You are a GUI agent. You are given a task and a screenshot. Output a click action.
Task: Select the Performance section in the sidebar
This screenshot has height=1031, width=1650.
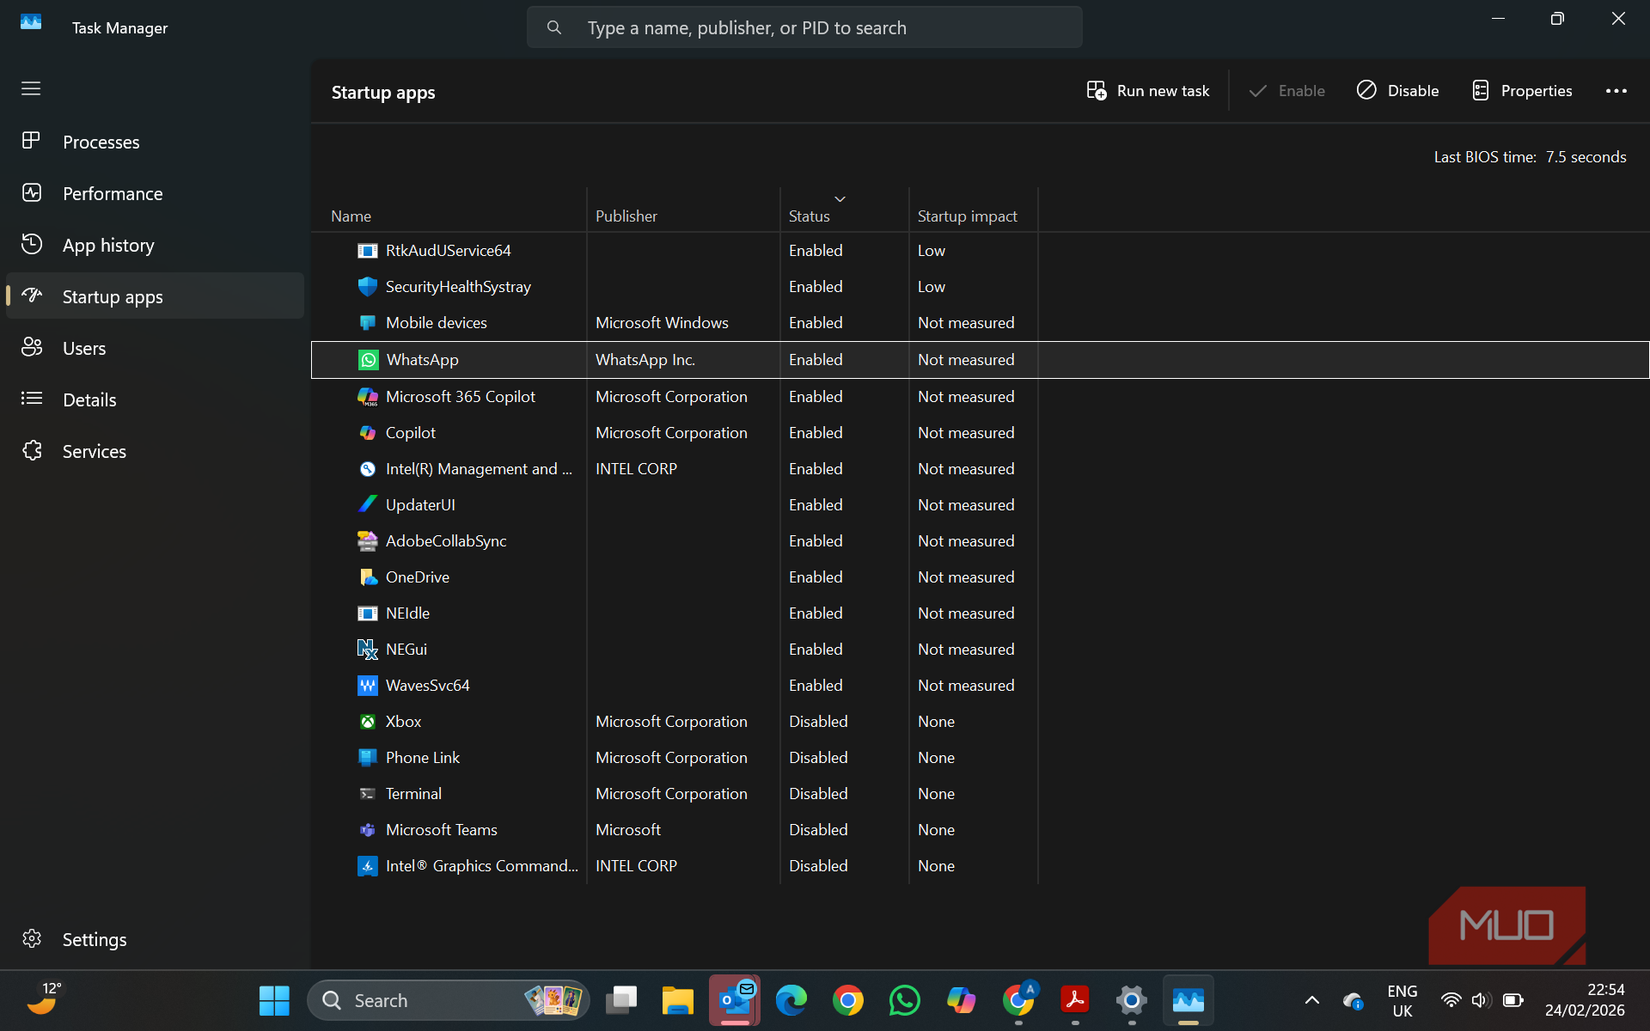coord(112,193)
